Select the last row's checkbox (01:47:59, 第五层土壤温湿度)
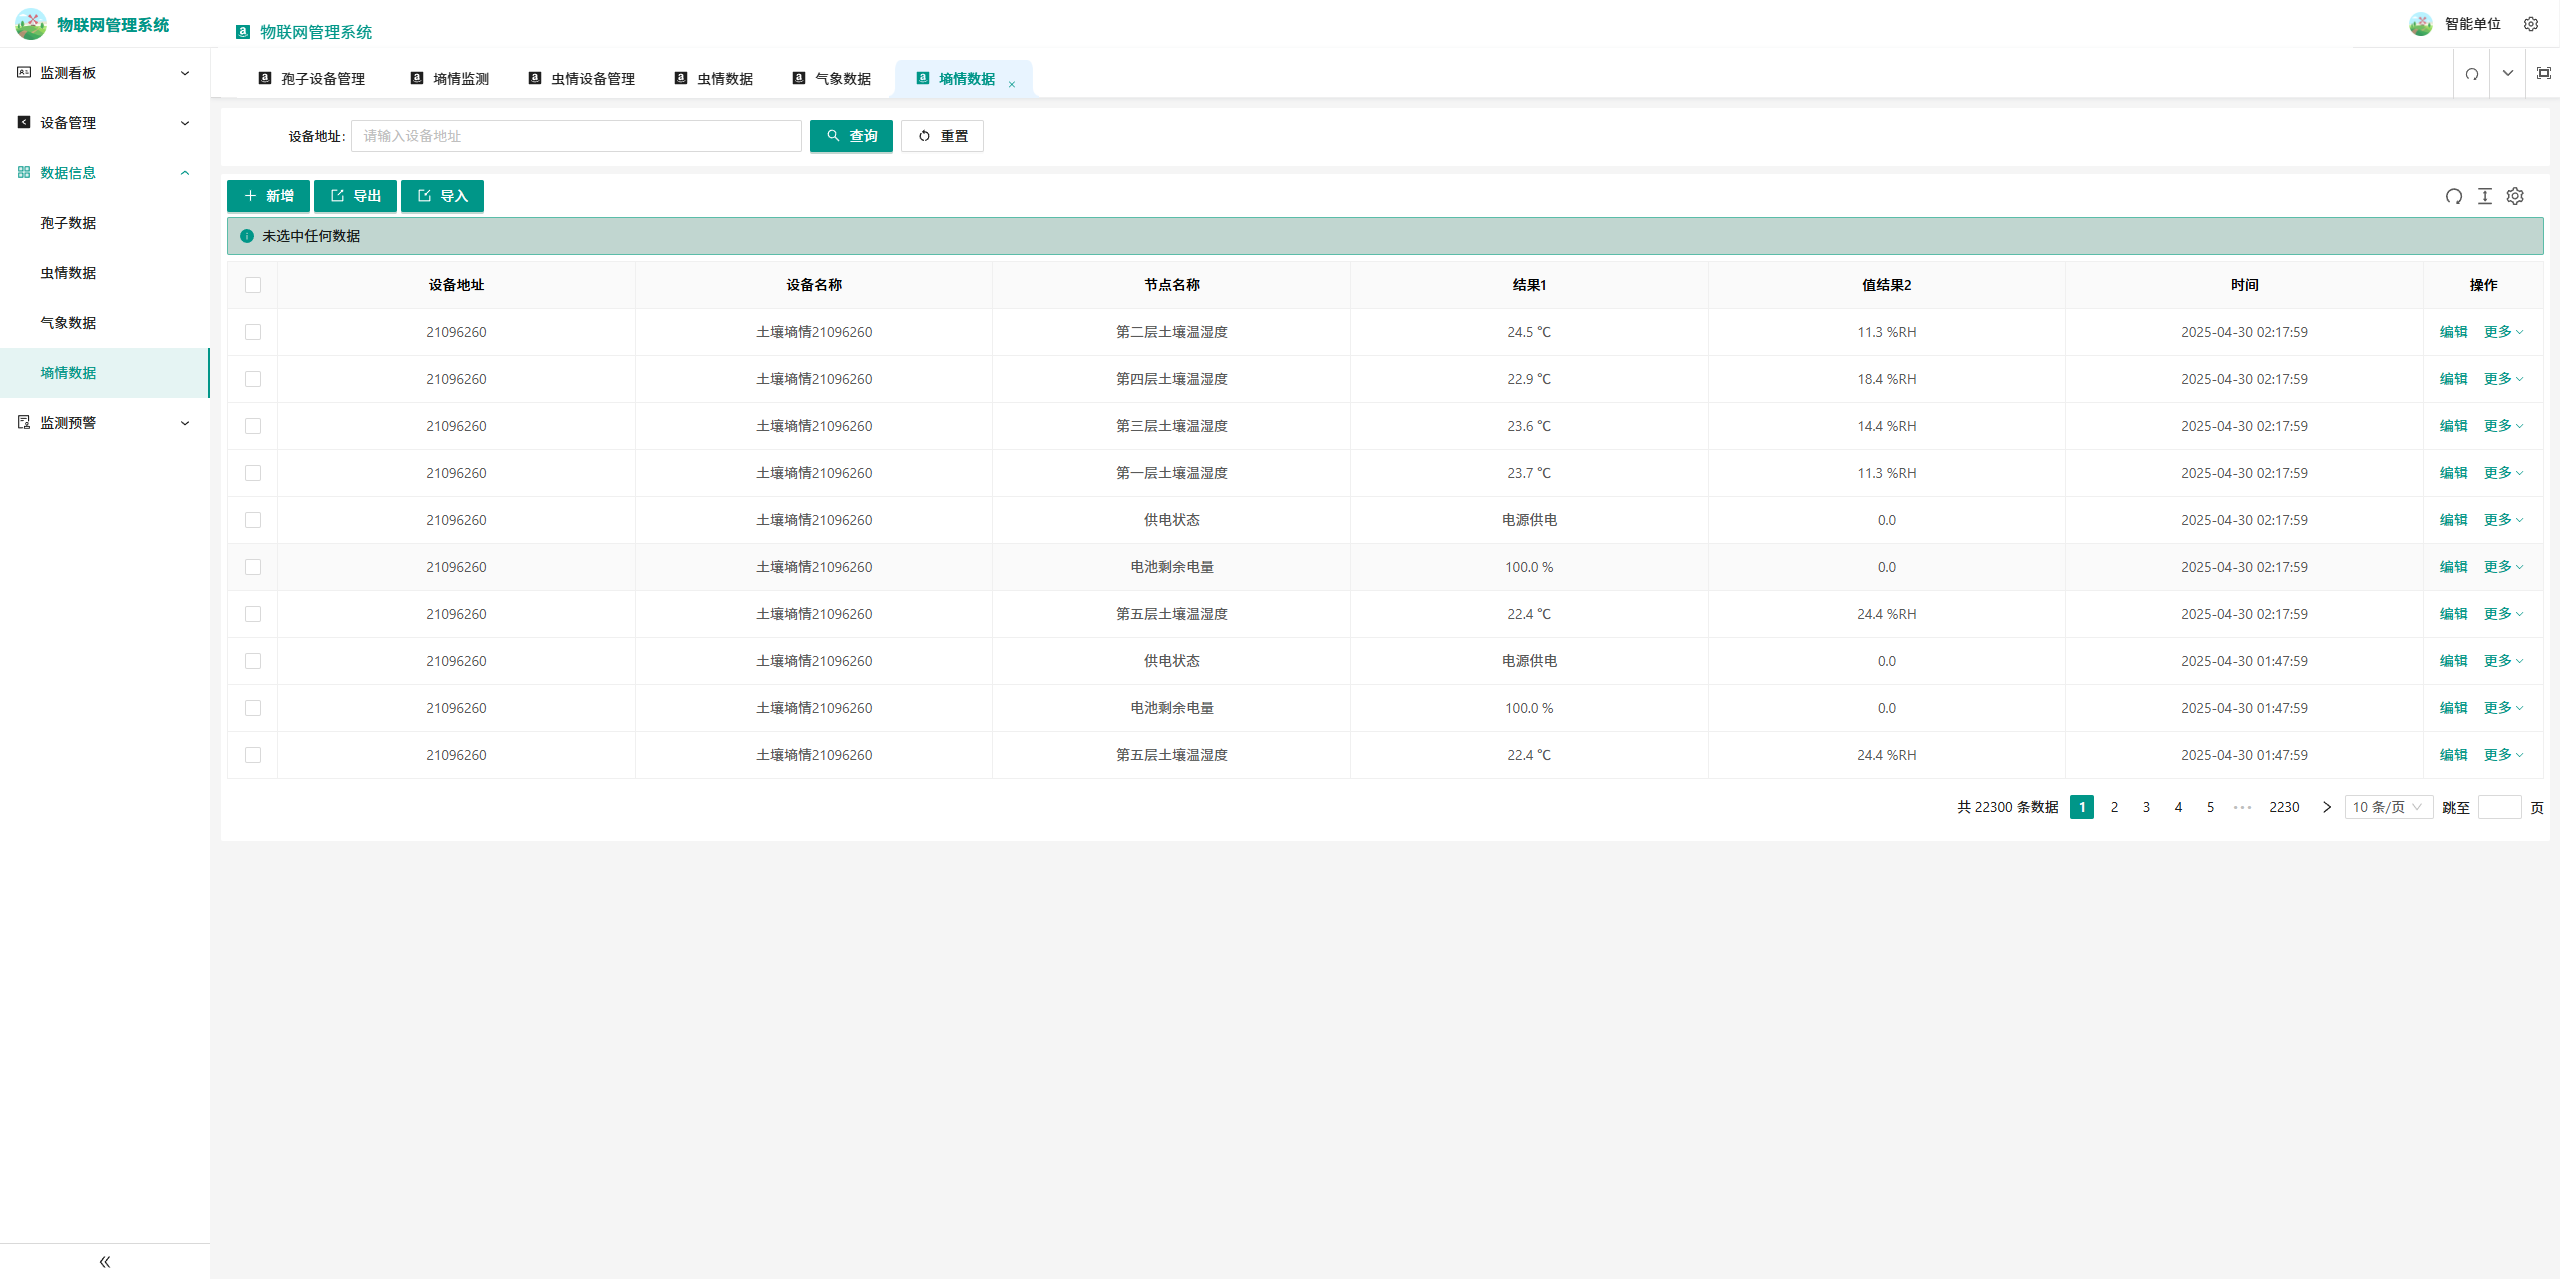 (x=253, y=755)
